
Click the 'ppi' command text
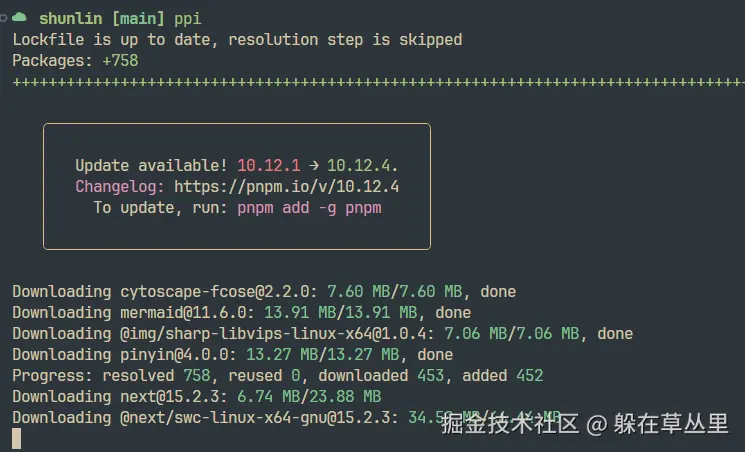tap(187, 19)
